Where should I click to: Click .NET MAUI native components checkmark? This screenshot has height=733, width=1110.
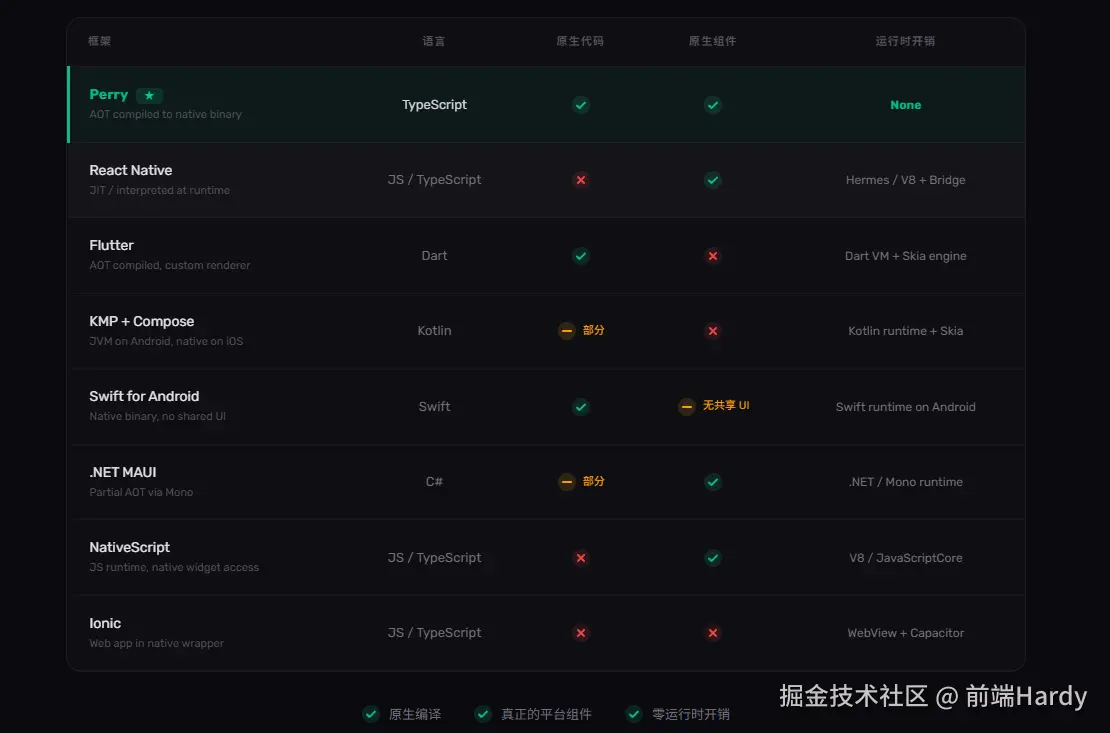(x=713, y=482)
